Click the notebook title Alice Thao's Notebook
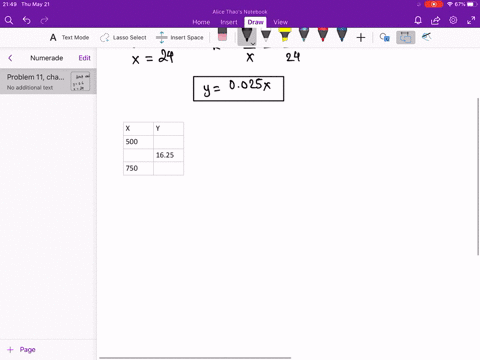Viewport: 480px width, 360px height. 240,12
